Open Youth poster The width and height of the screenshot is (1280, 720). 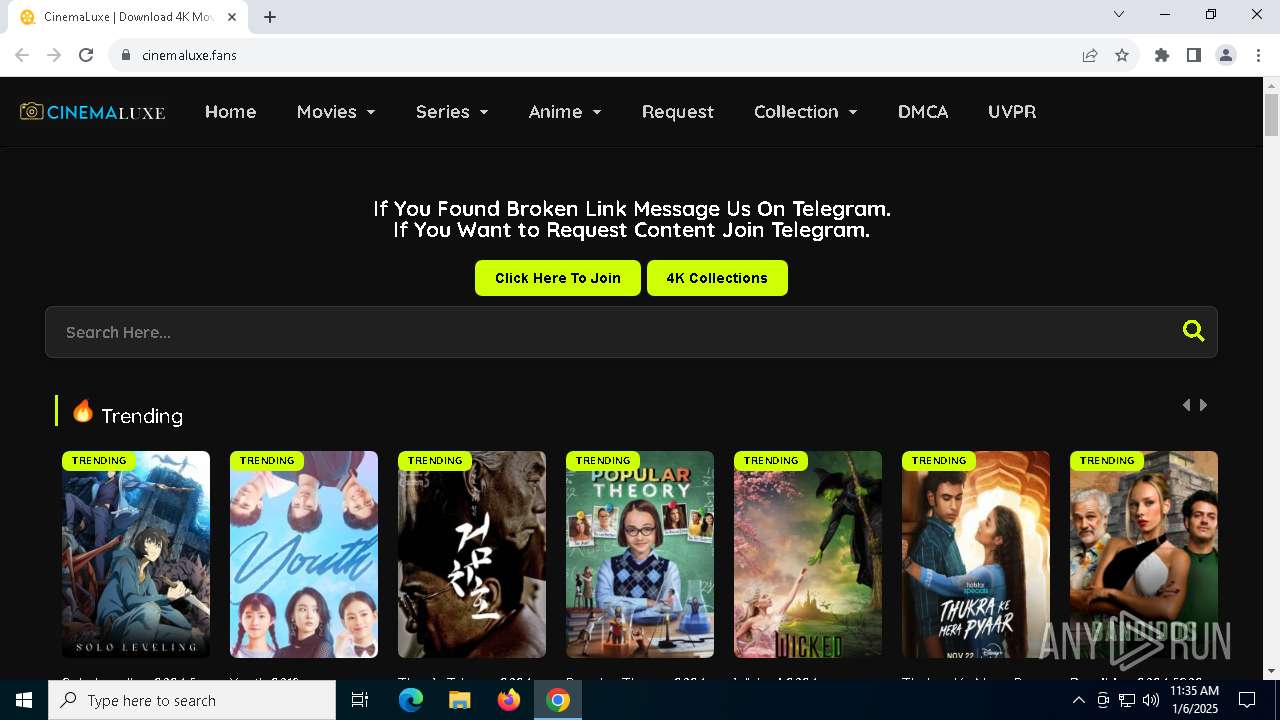point(304,554)
